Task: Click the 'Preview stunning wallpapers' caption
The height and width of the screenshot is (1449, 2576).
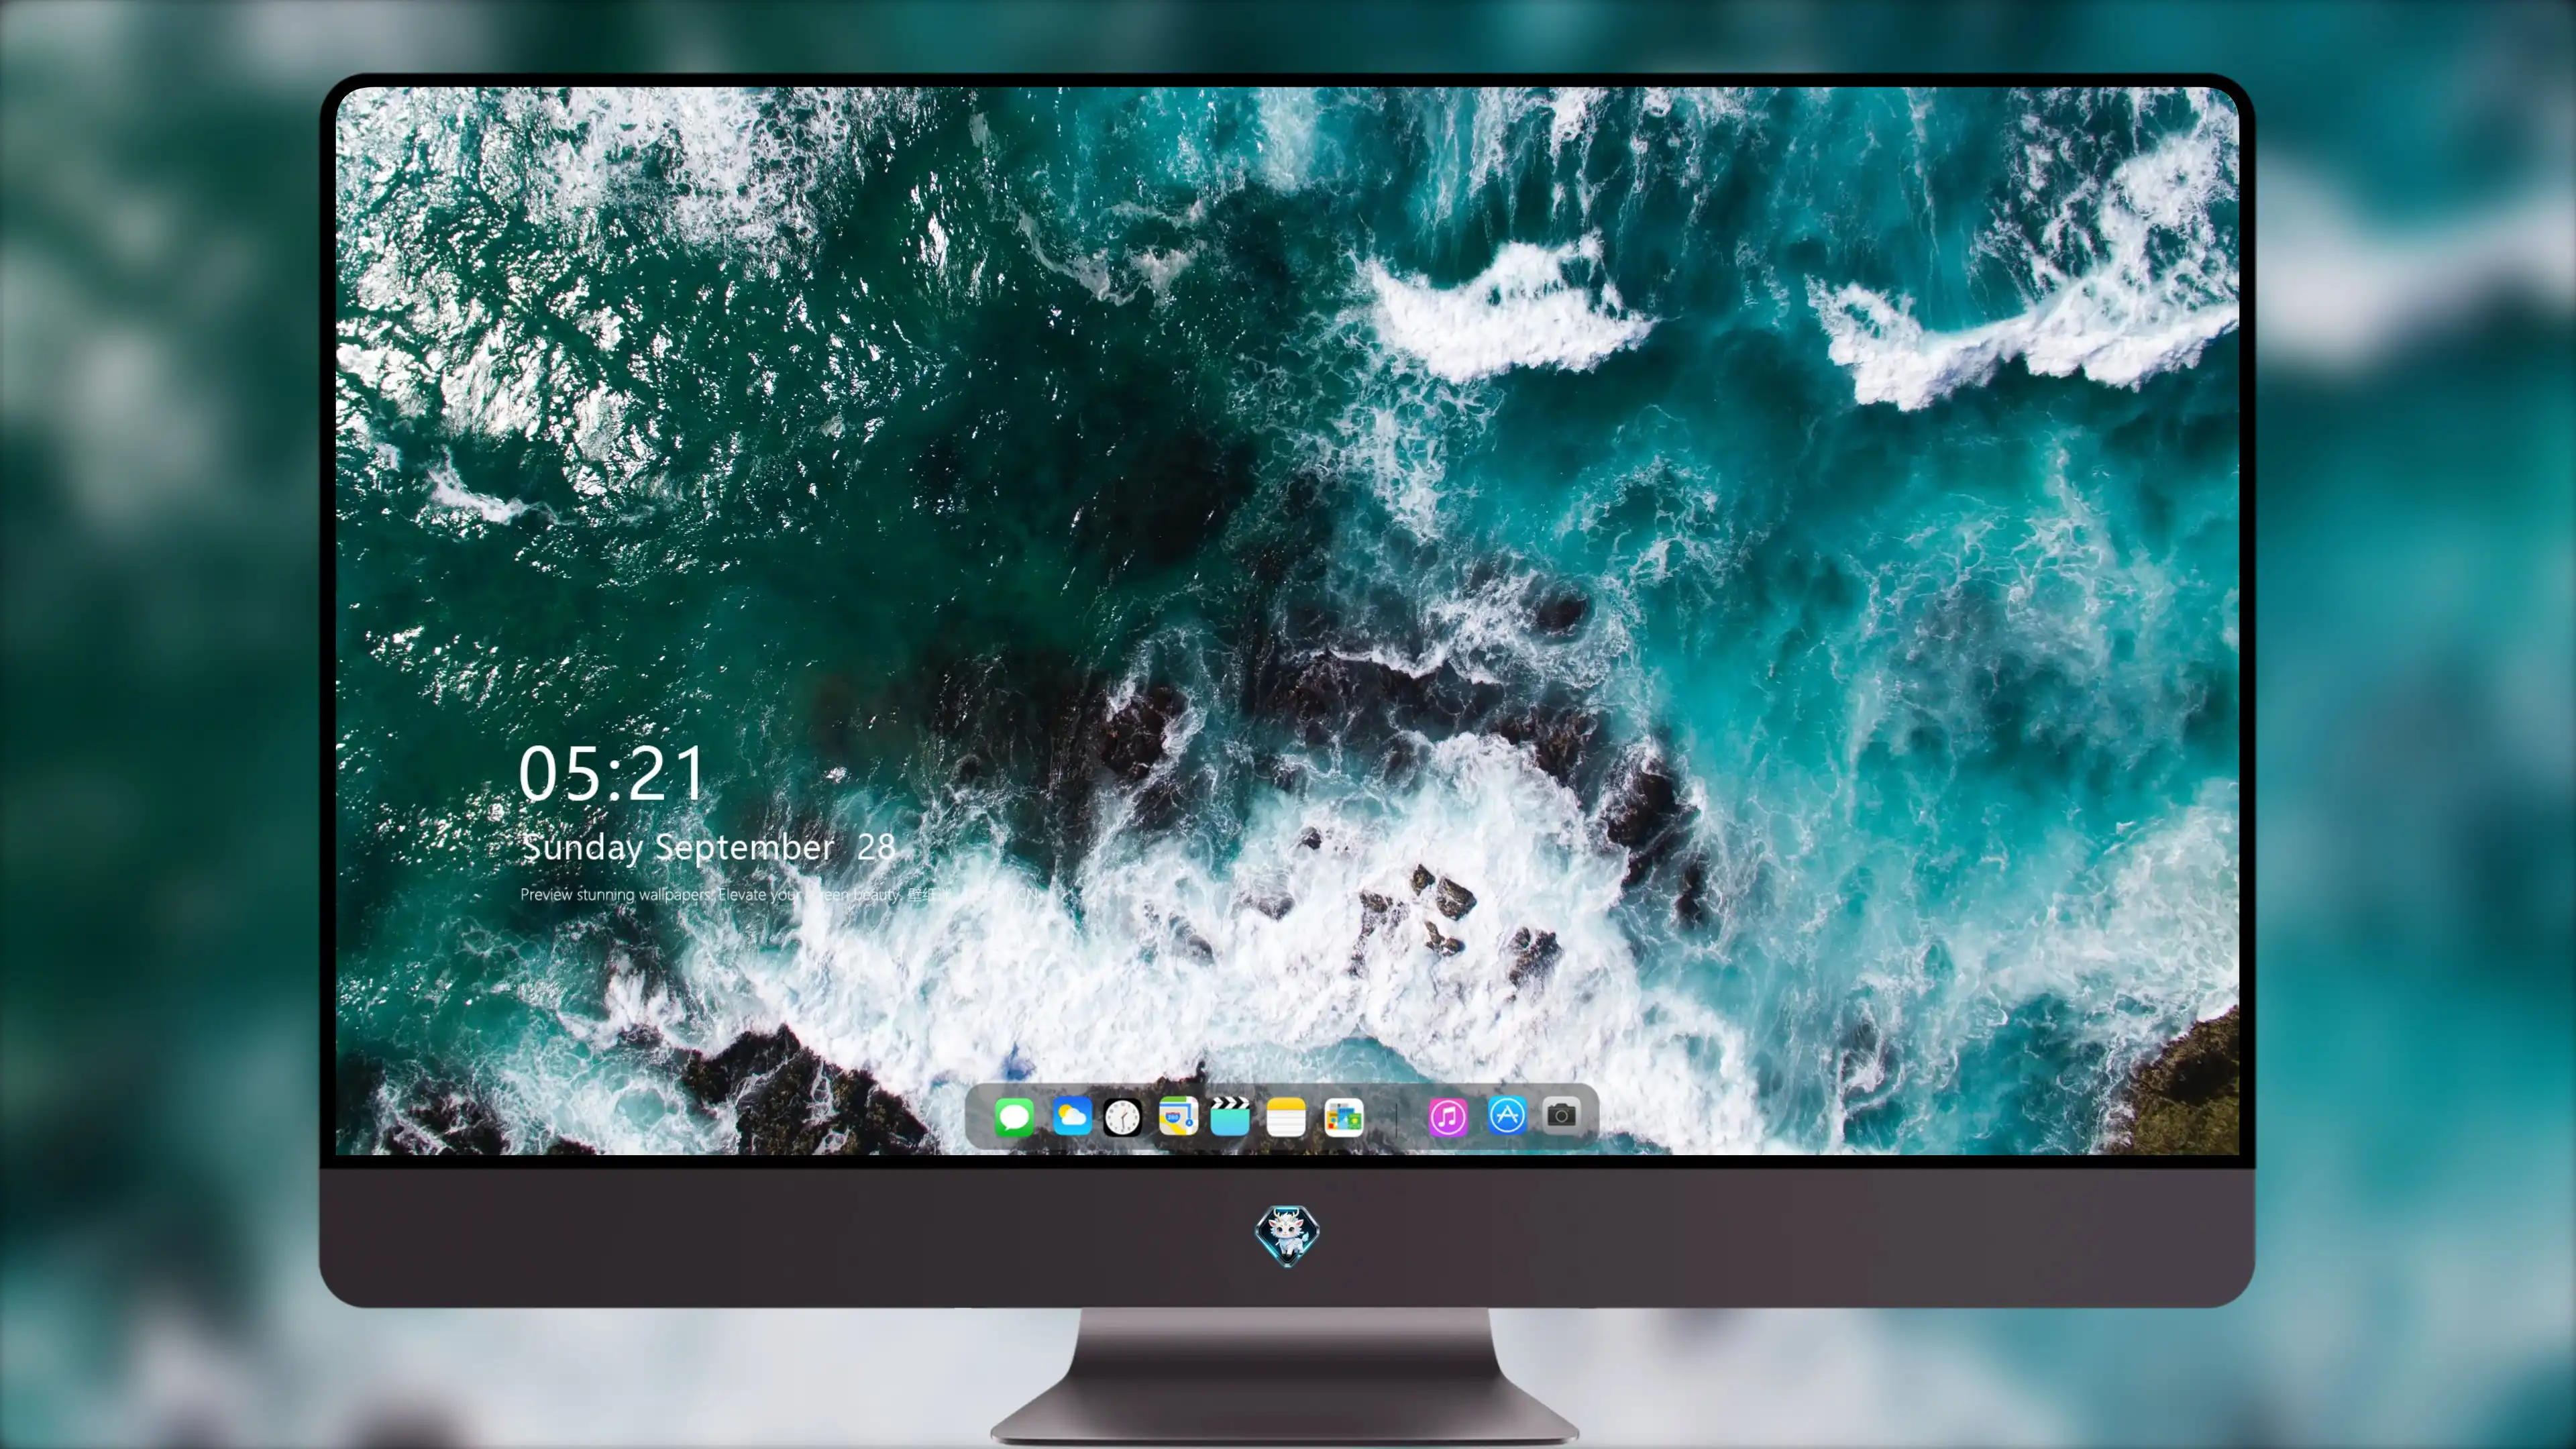Action: [780, 894]
